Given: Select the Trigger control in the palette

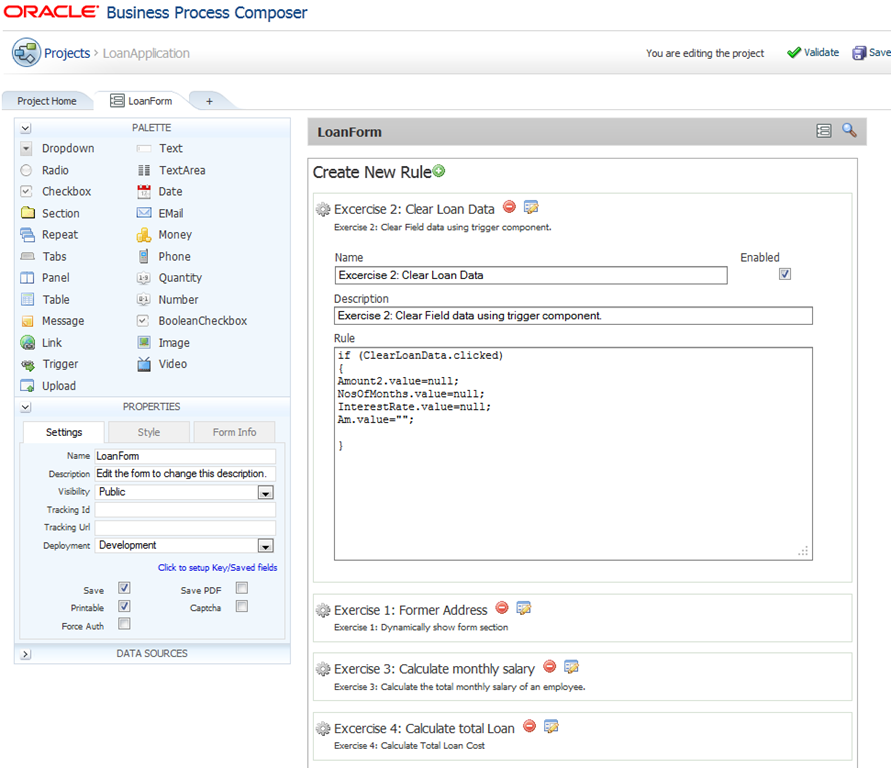Looking at the screenshot, I should [60, 364].
